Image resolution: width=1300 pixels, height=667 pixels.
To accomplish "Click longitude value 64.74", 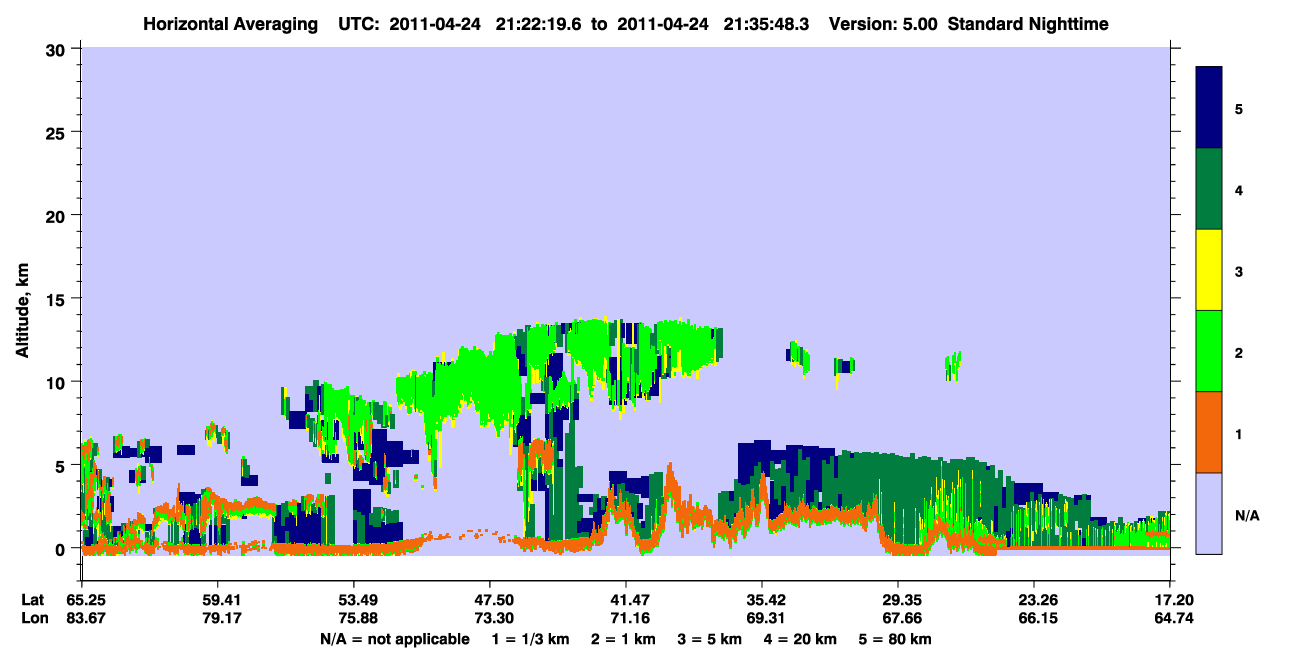I will [x=1174, y=618].
